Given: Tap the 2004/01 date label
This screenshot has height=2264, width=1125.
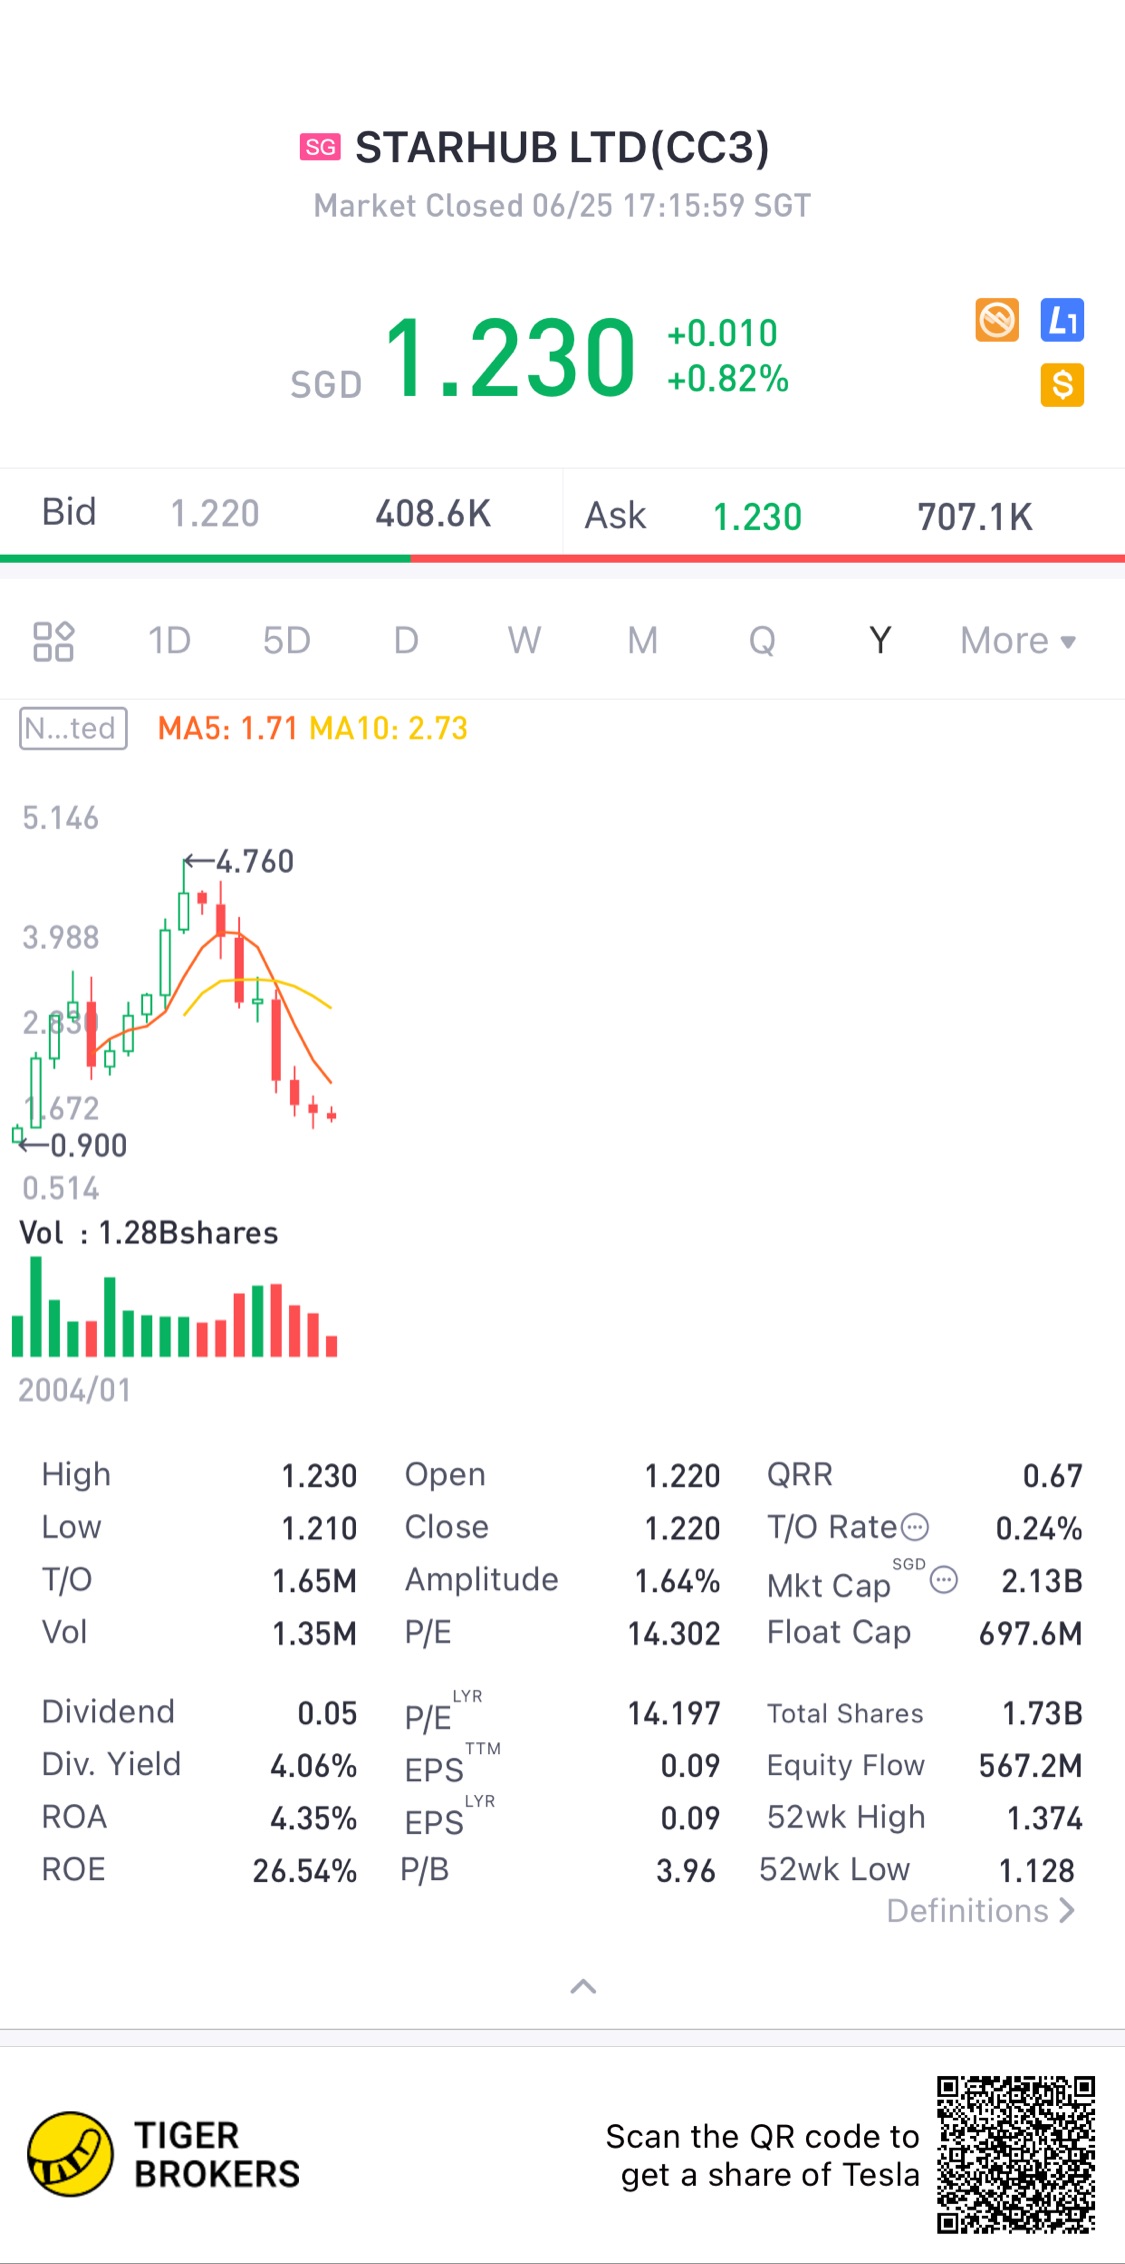Looking at the screenshot, I should 75,1389.
